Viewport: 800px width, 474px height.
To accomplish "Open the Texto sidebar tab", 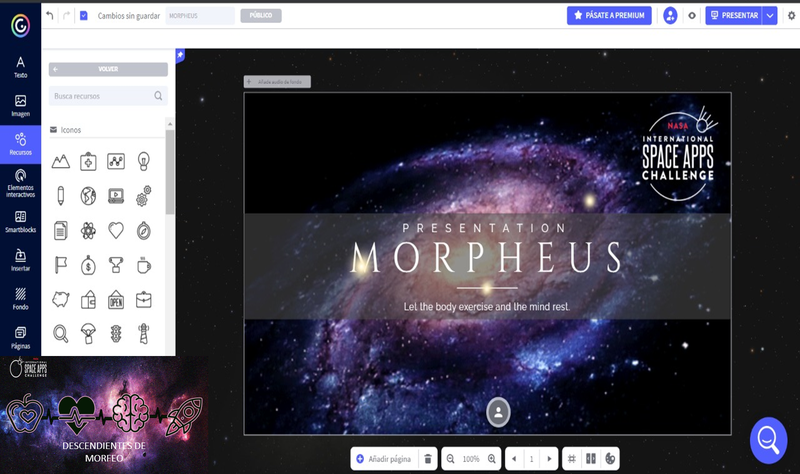I will 20,67.
